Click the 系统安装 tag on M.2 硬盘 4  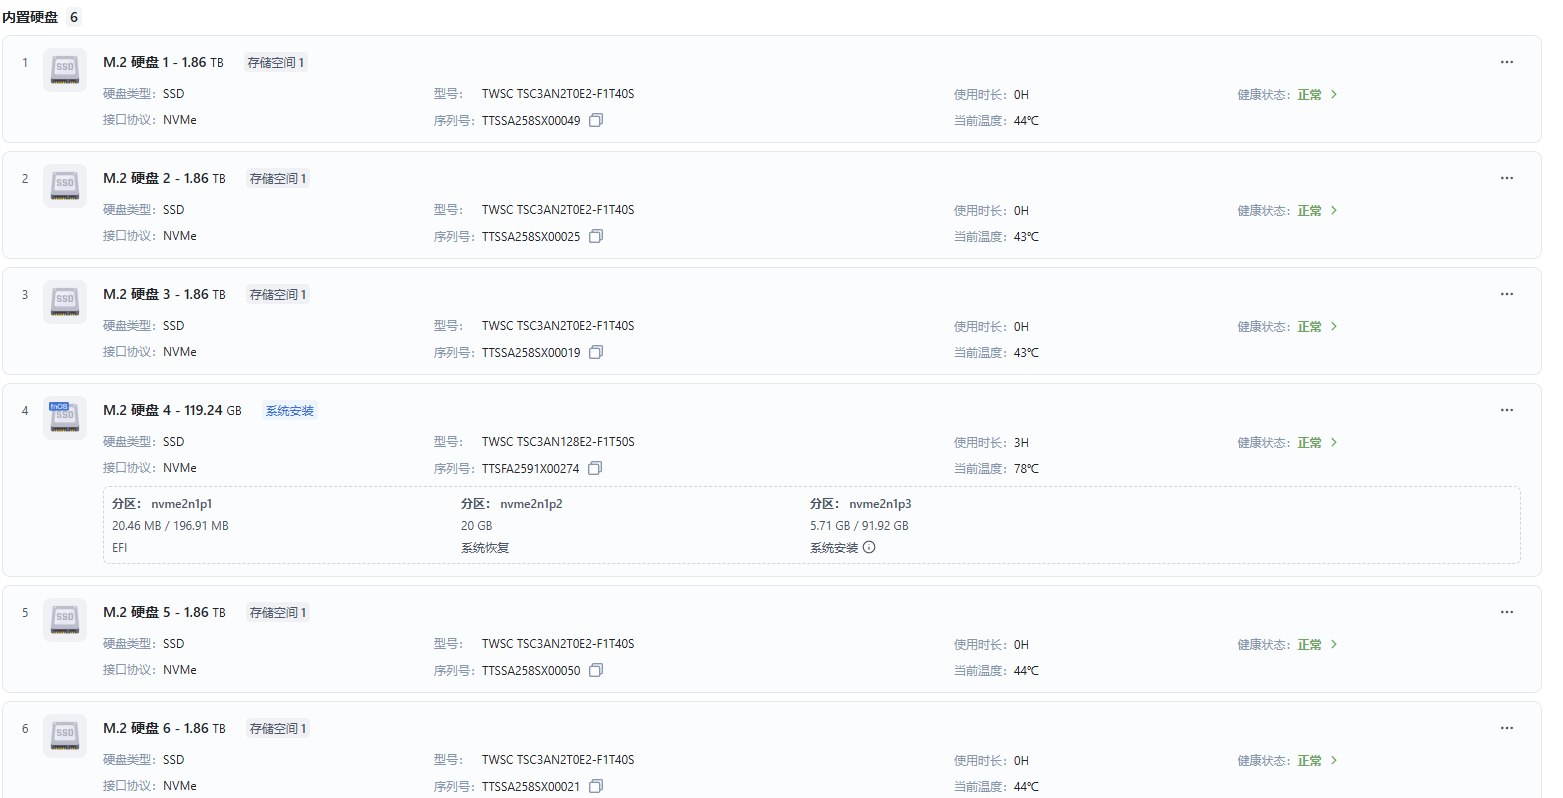289,411
